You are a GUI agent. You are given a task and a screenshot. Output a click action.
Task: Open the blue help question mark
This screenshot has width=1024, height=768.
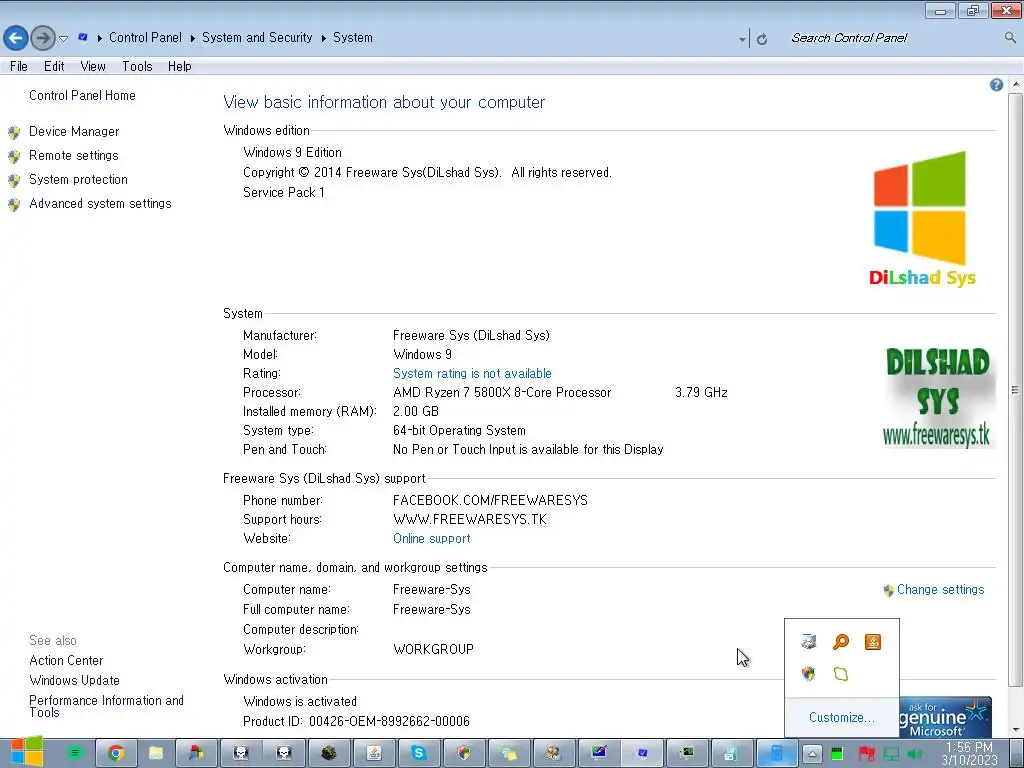point(996,85)
